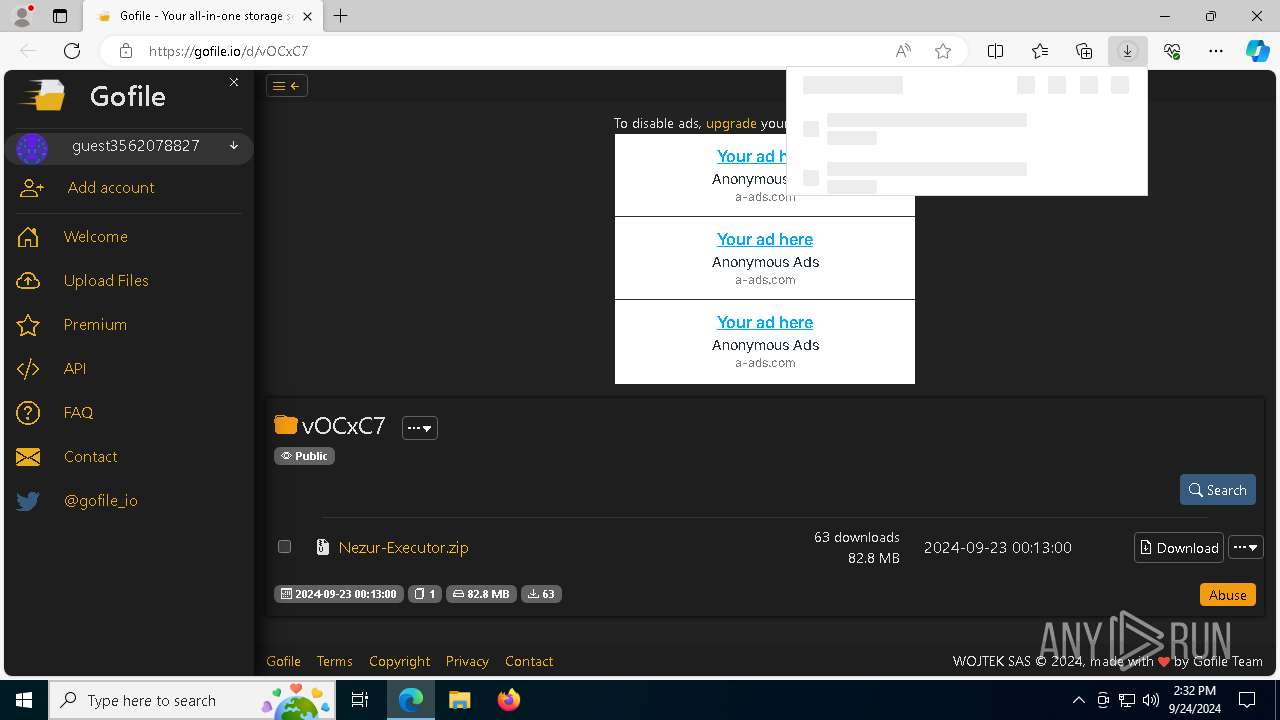The height and width of the screenshot is (720, 1280).
Task: Report folder with Abuse button
Action: coord(1228,594)
